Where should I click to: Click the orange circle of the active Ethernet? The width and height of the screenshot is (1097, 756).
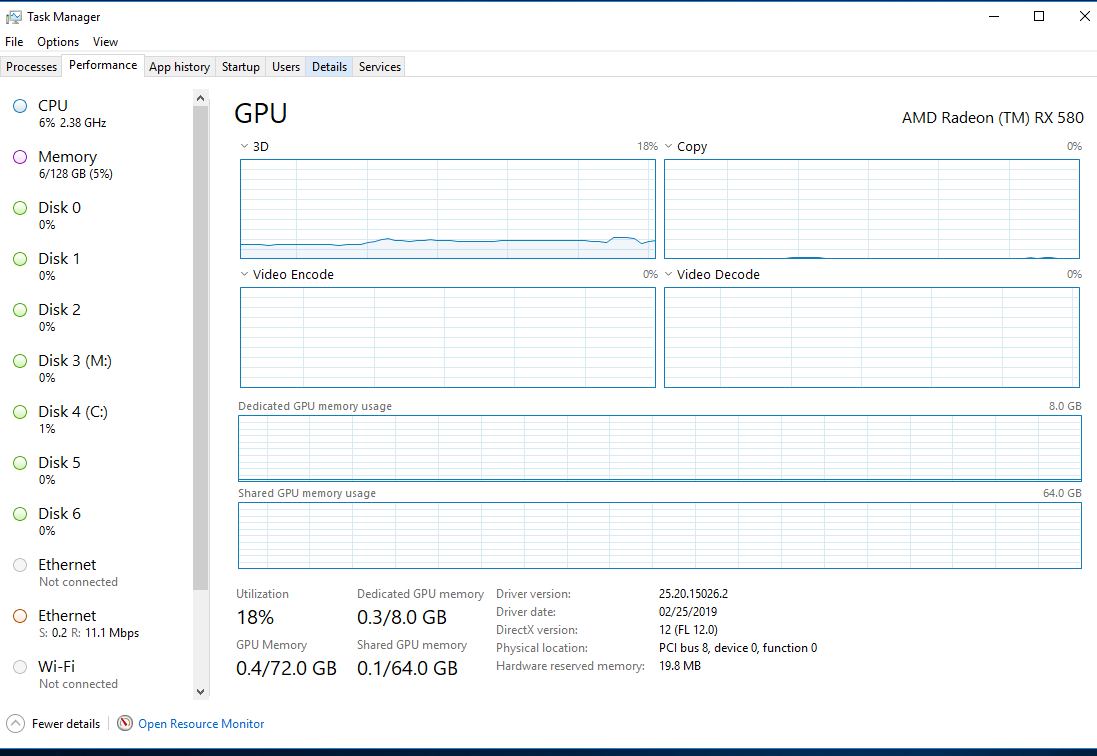point(20,616)
